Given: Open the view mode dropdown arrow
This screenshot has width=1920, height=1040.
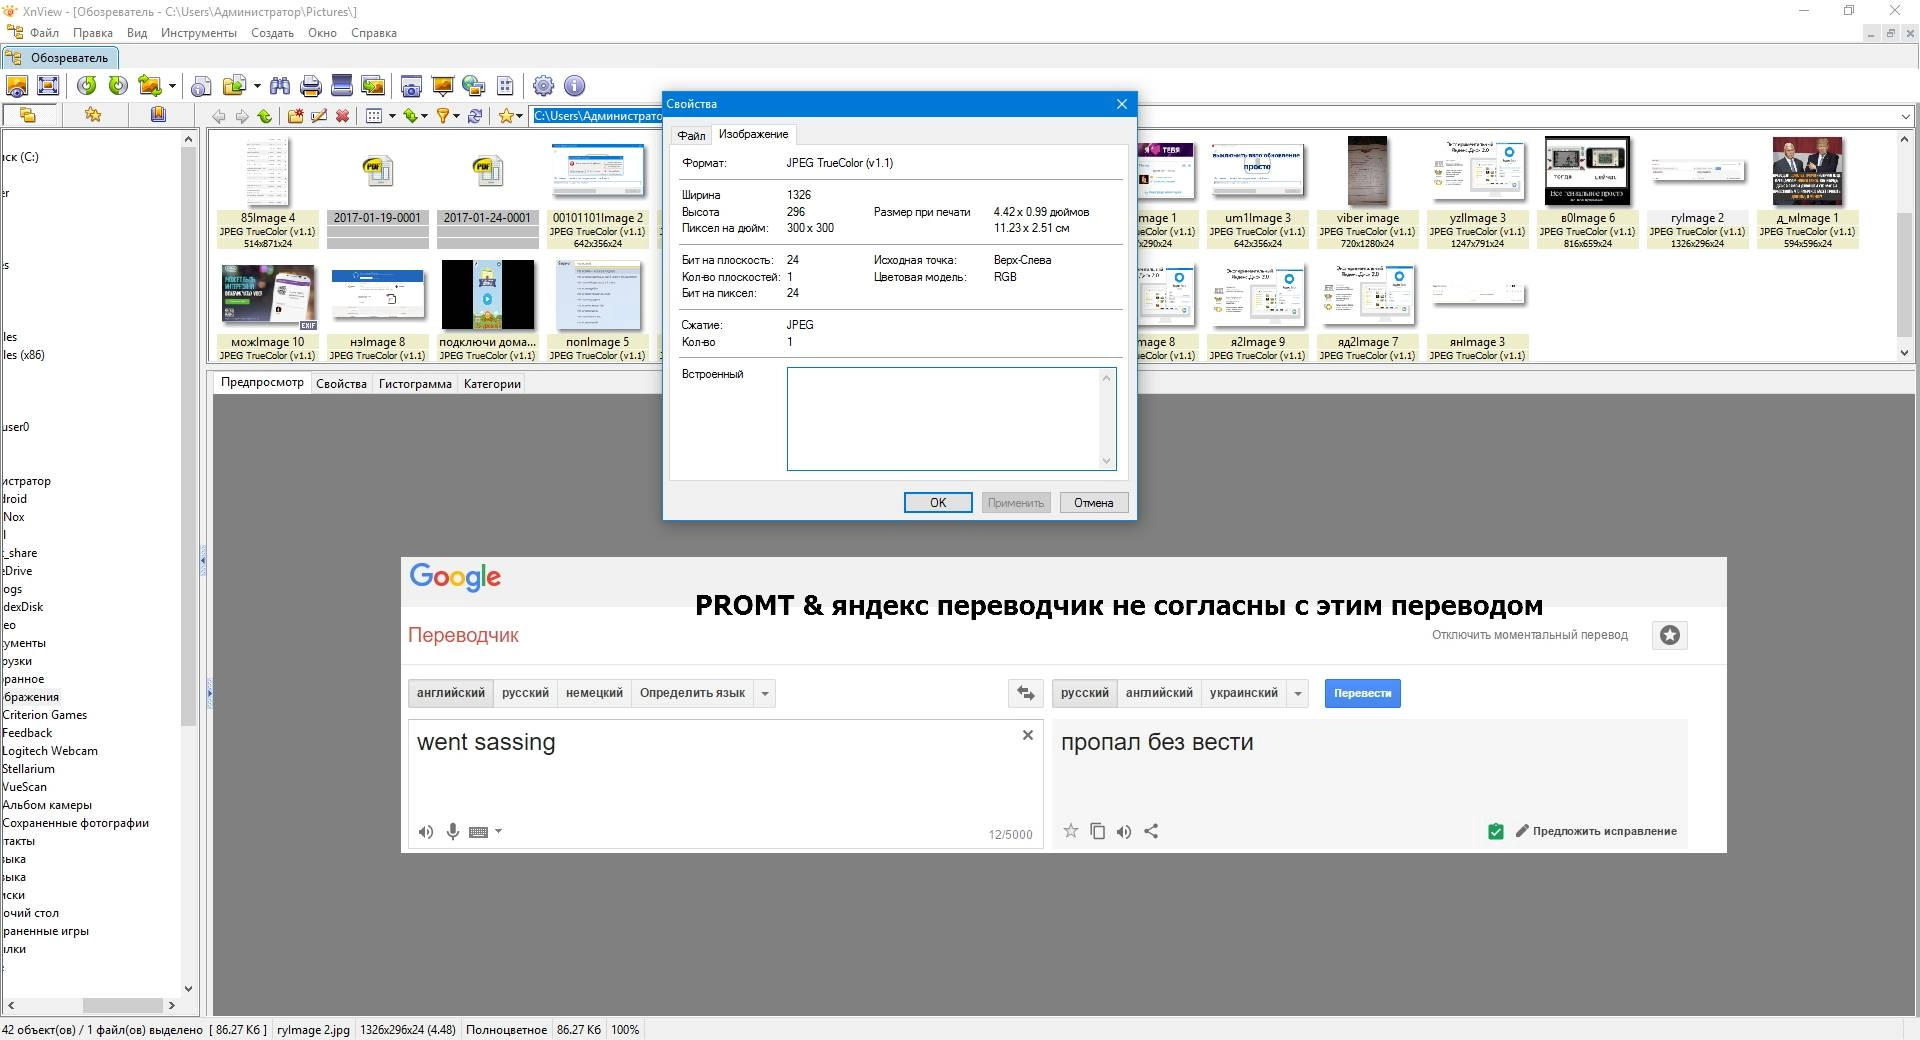Looking at the screenshot, I should click(x=392, y=116).
